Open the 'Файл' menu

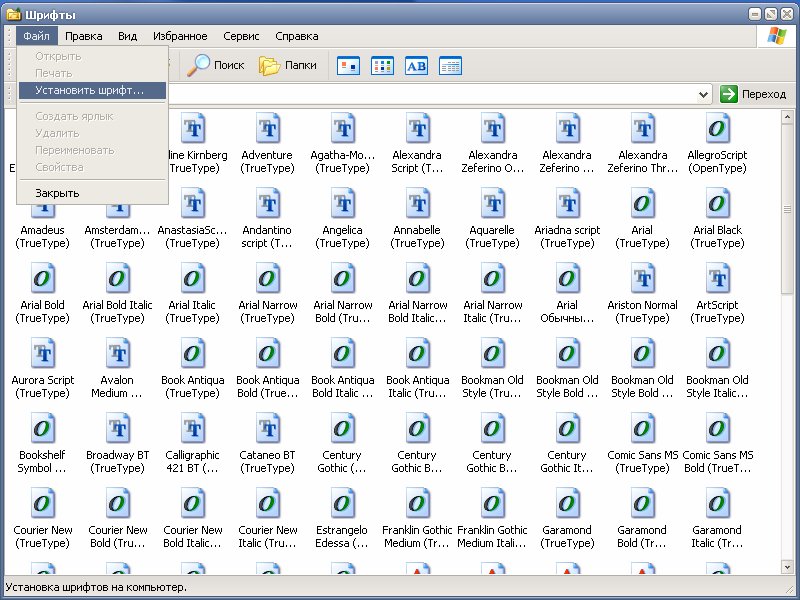[36, 36]
